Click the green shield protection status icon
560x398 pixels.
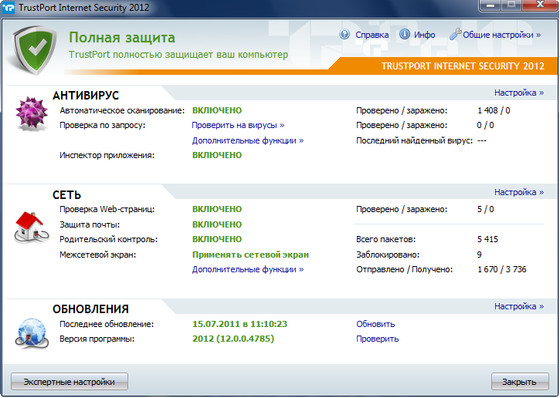pyautogui.click(x=34, y=49)
